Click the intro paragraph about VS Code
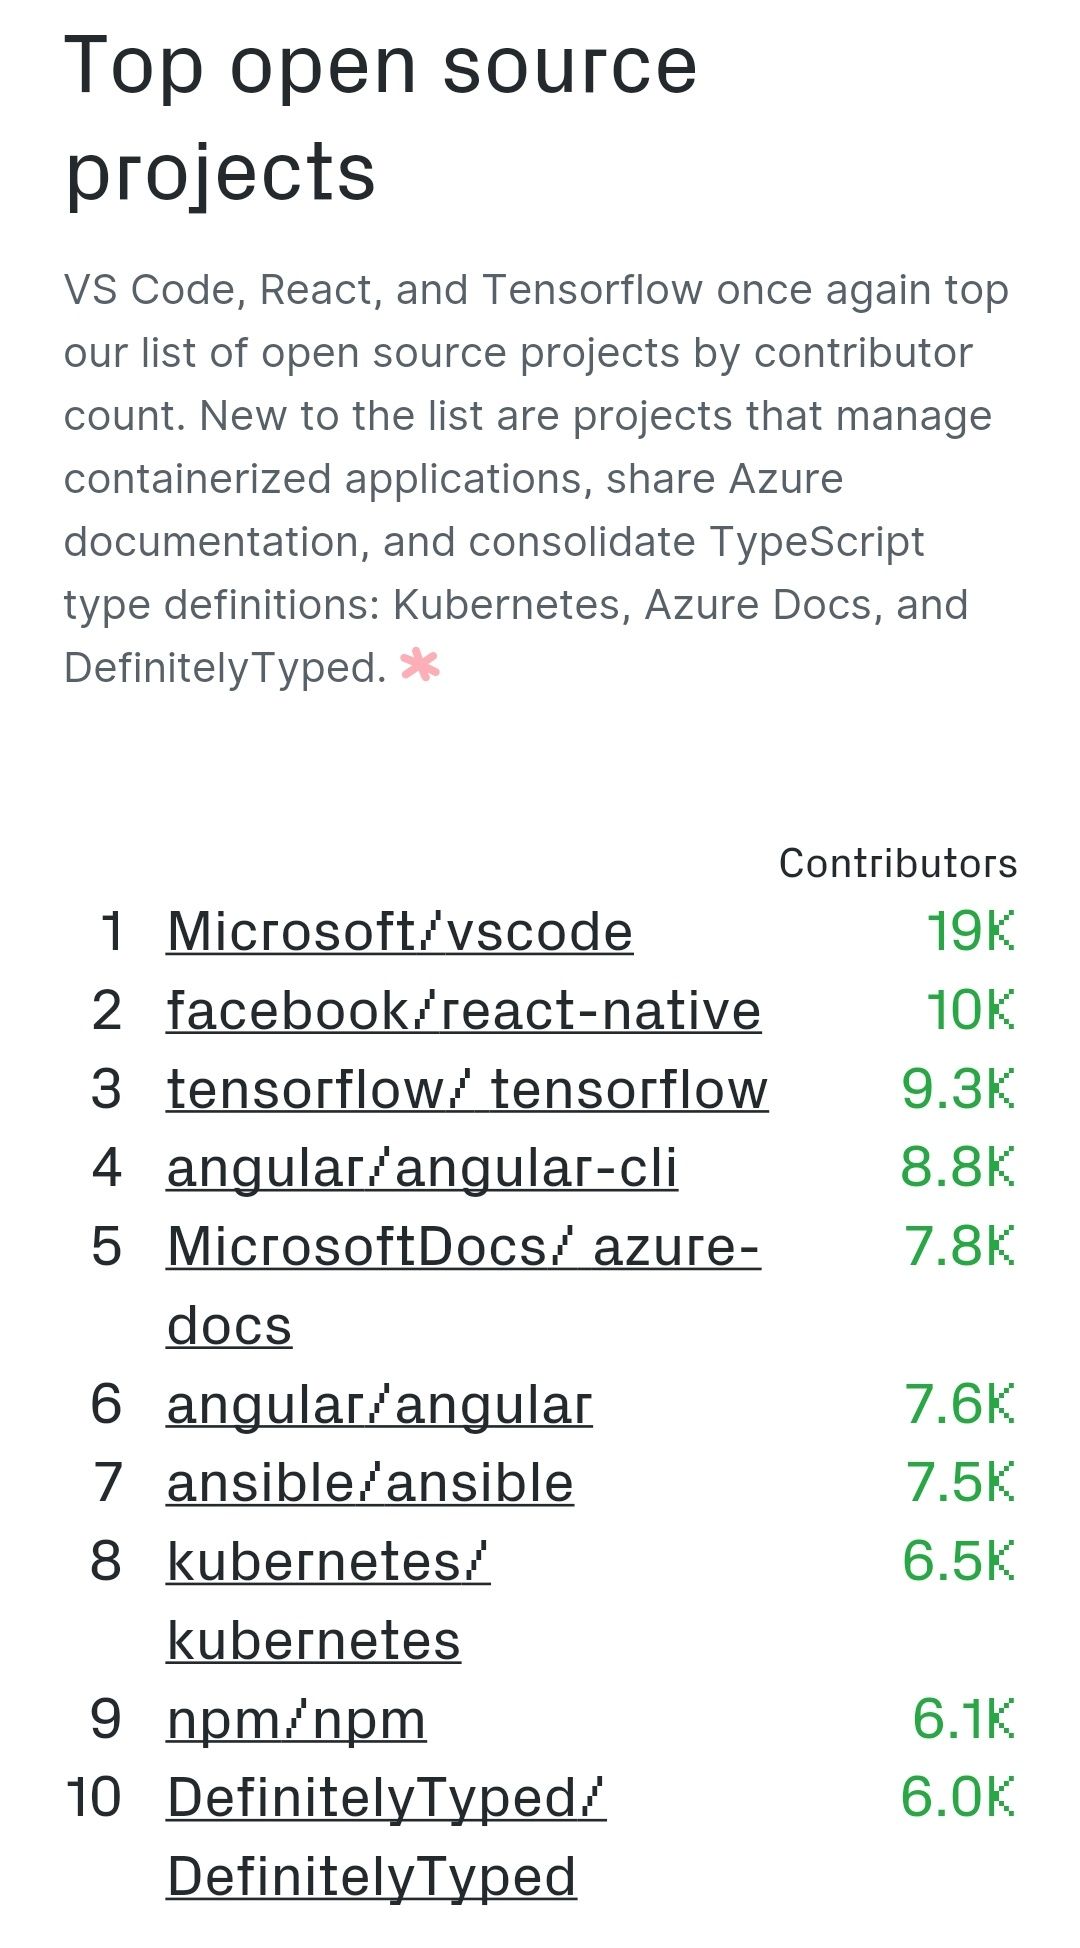Viewport: 1080px width, 1948px height. 536,478
